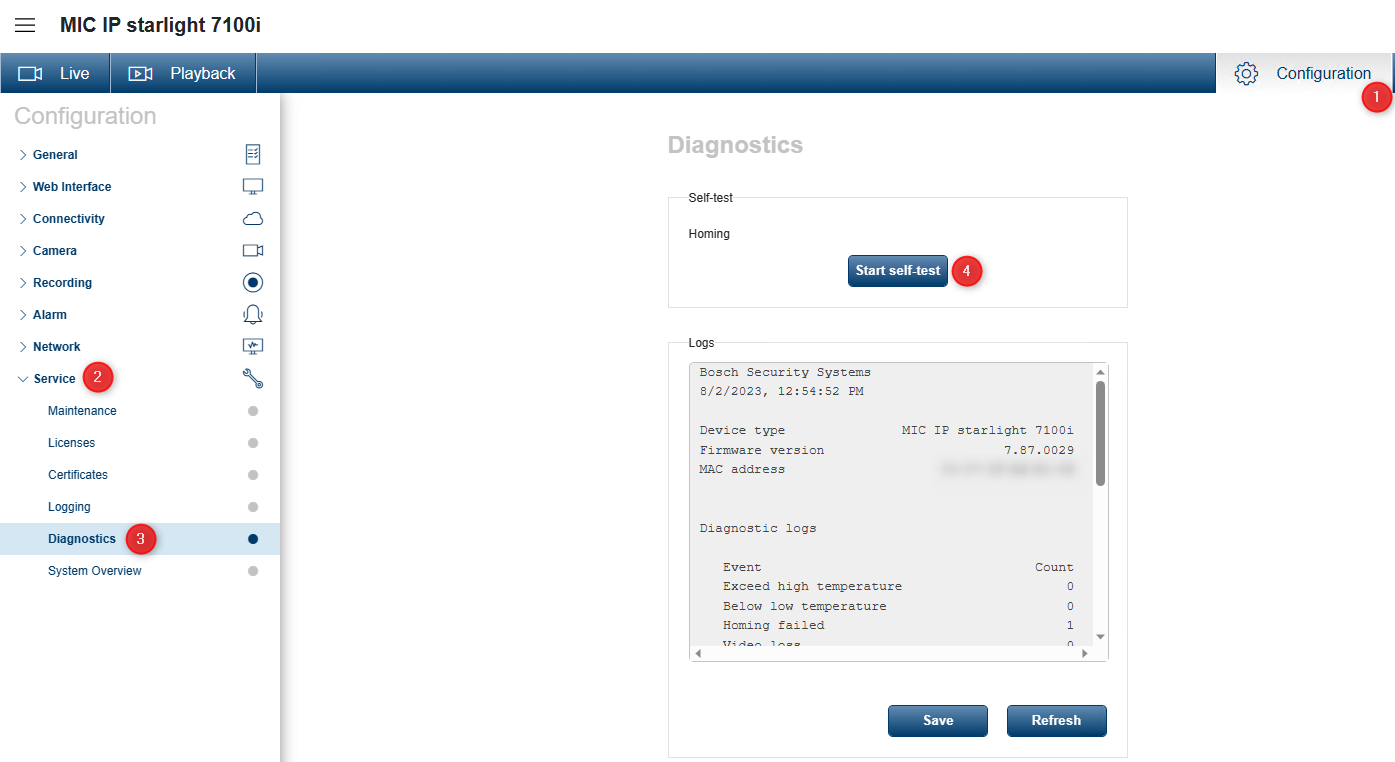The width and height of the screenshot is (1395, 762).
Task: Expand the Alarm section chevron
Action: (x=23, y=315)
